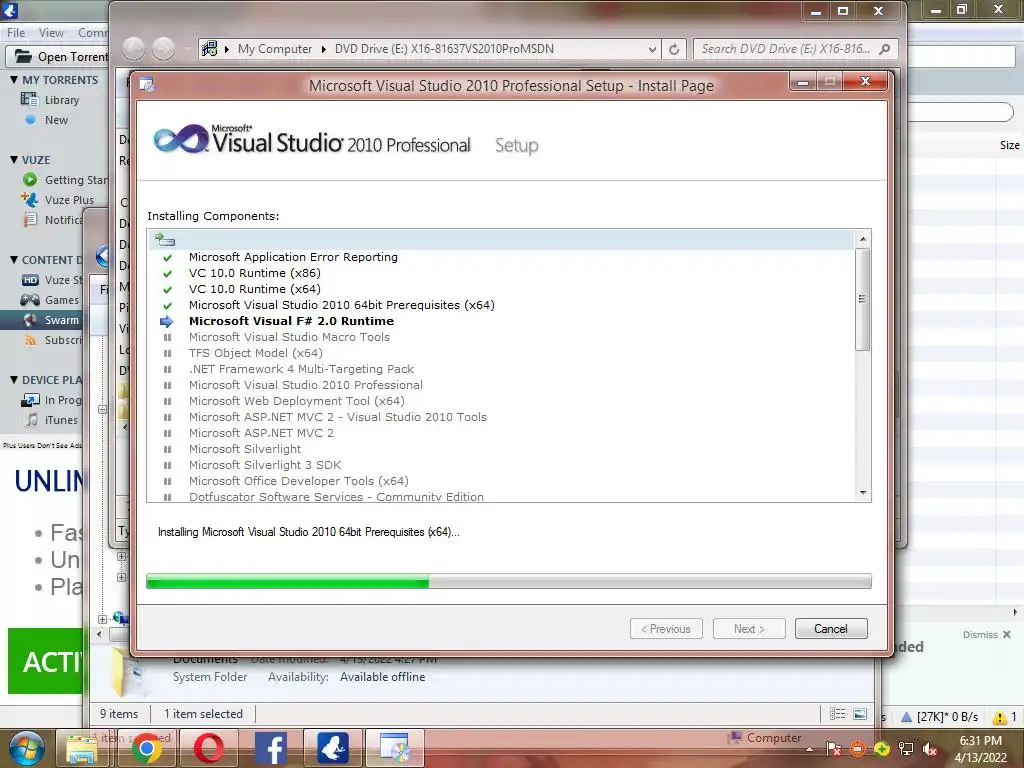Open Vuze Plus sidebar item
The width and height of the screenshot is (1024, 768).
coord(69,200)
